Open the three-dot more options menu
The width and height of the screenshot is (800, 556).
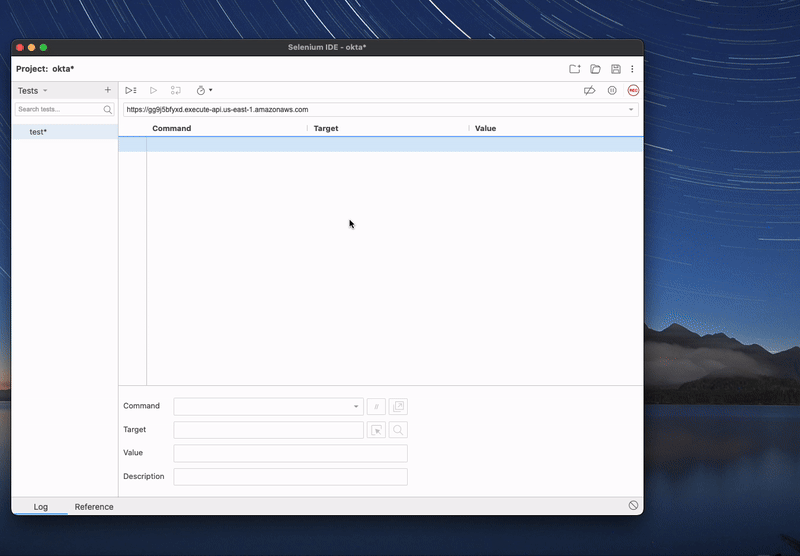pos(632,69)
